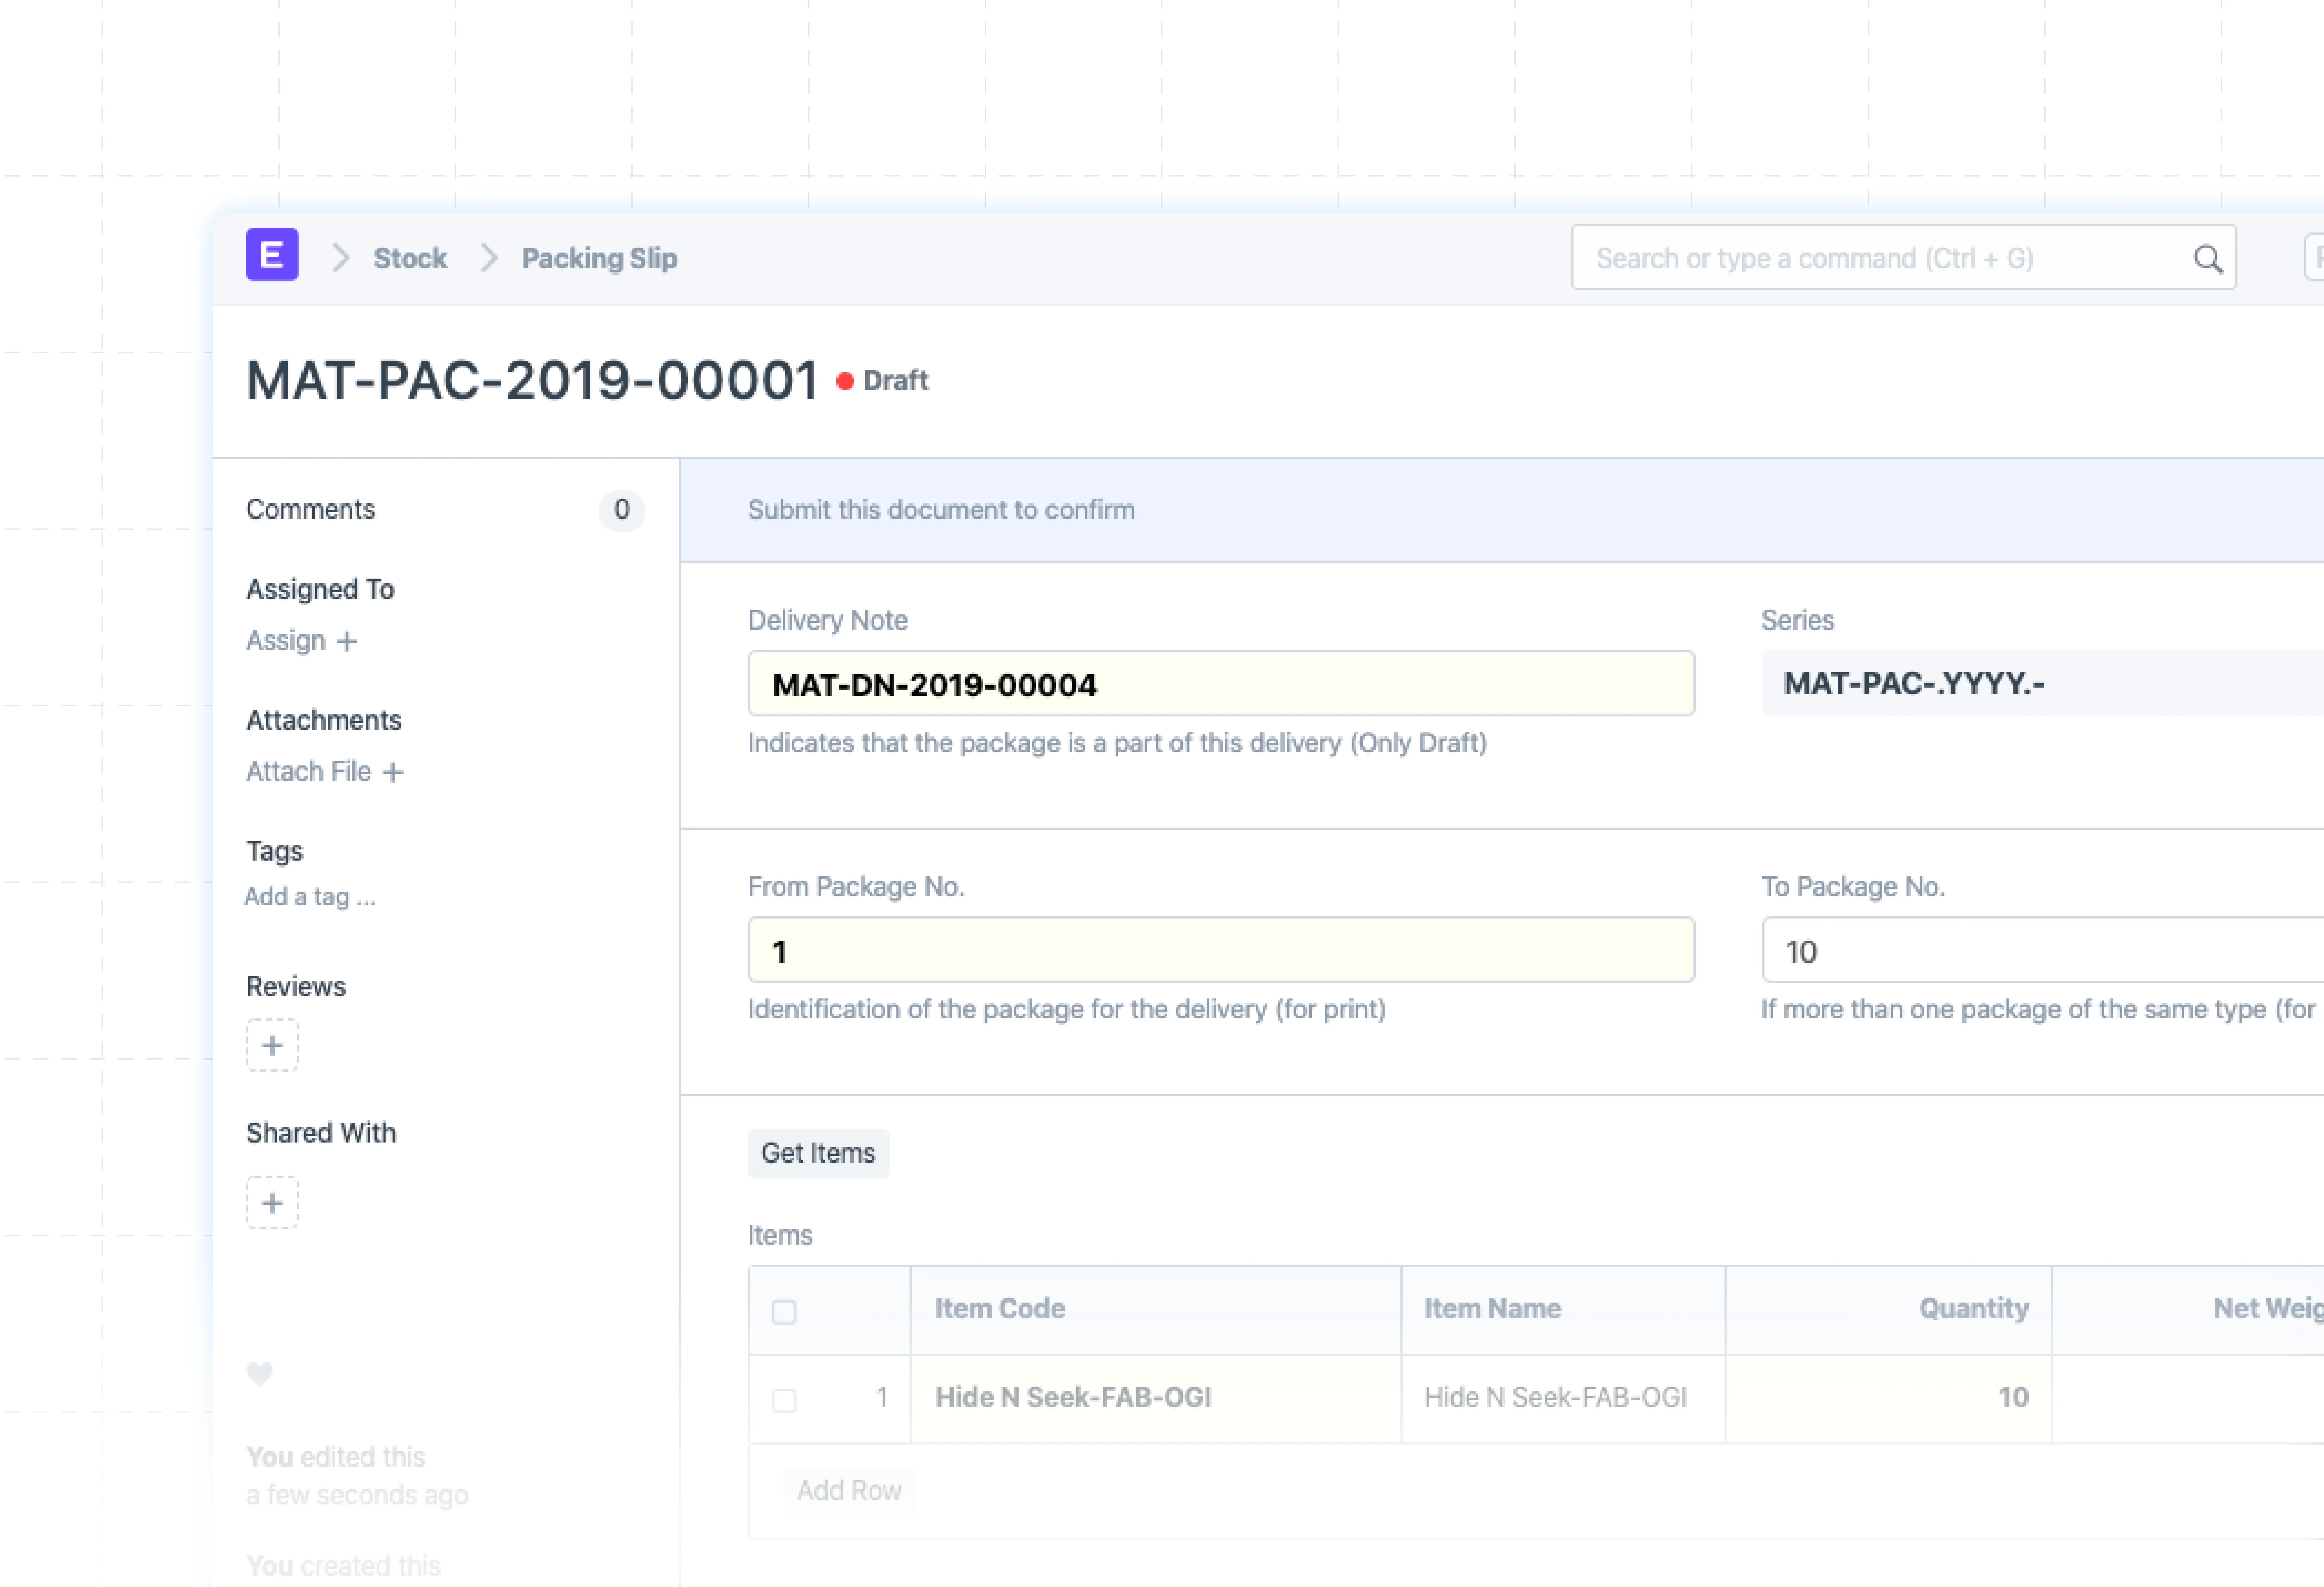Add a review with plus box
This screenshot has width=2324, height=1587.
point(272,1045)
